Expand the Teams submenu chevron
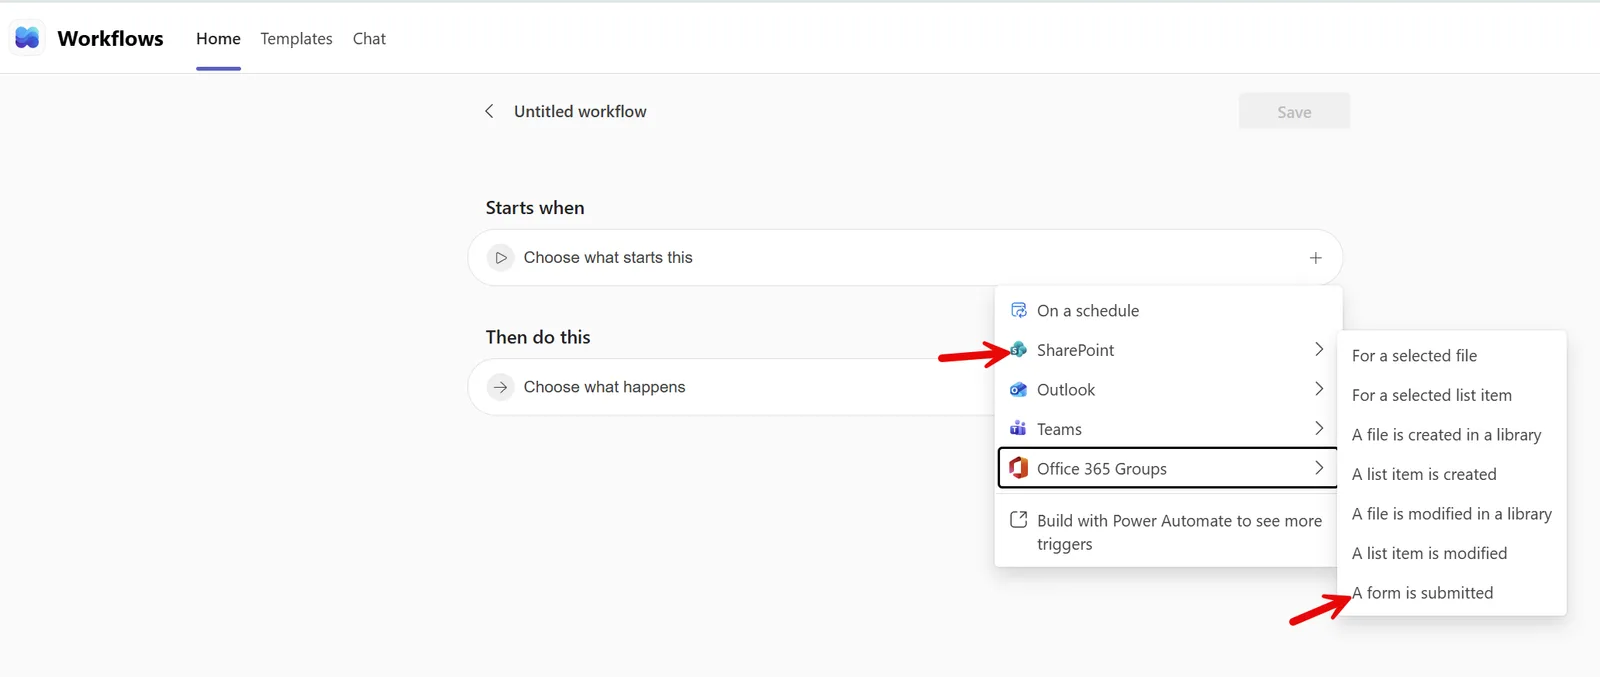The image size is (1600, 677). [x=1319, y=428]
